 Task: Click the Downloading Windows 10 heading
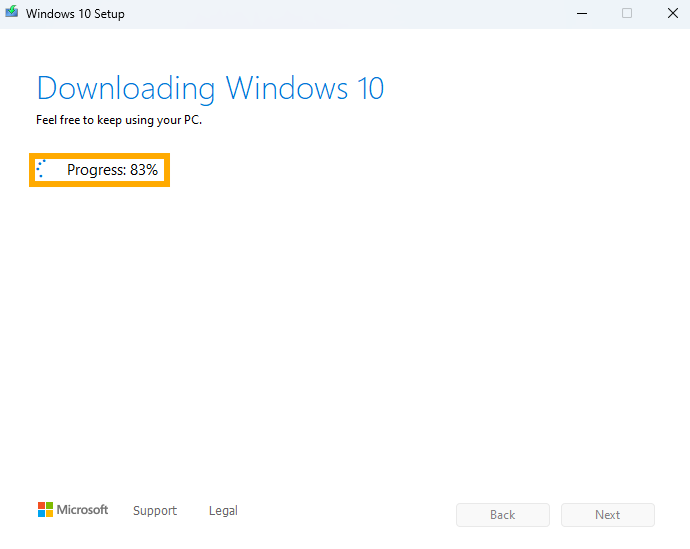click(210, 89)
